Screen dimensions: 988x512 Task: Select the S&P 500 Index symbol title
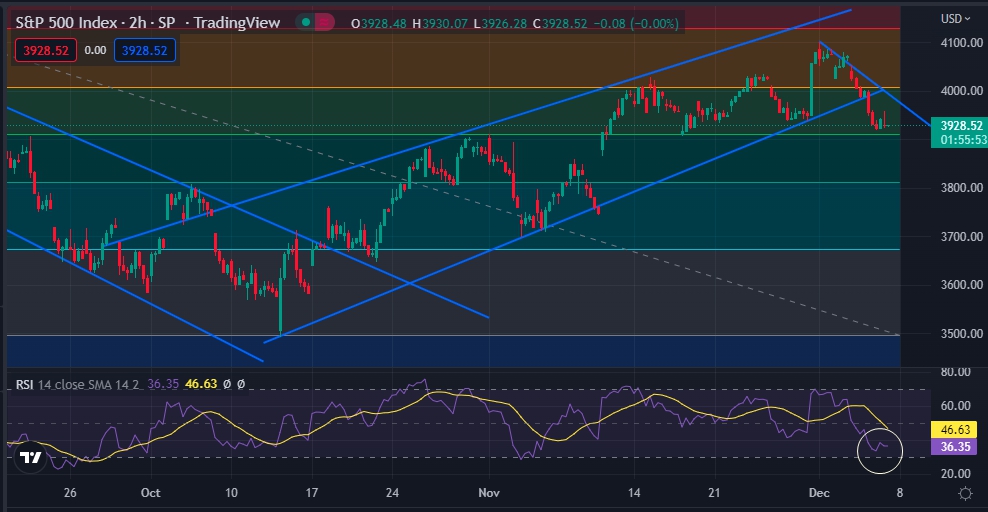pos(66,23)
